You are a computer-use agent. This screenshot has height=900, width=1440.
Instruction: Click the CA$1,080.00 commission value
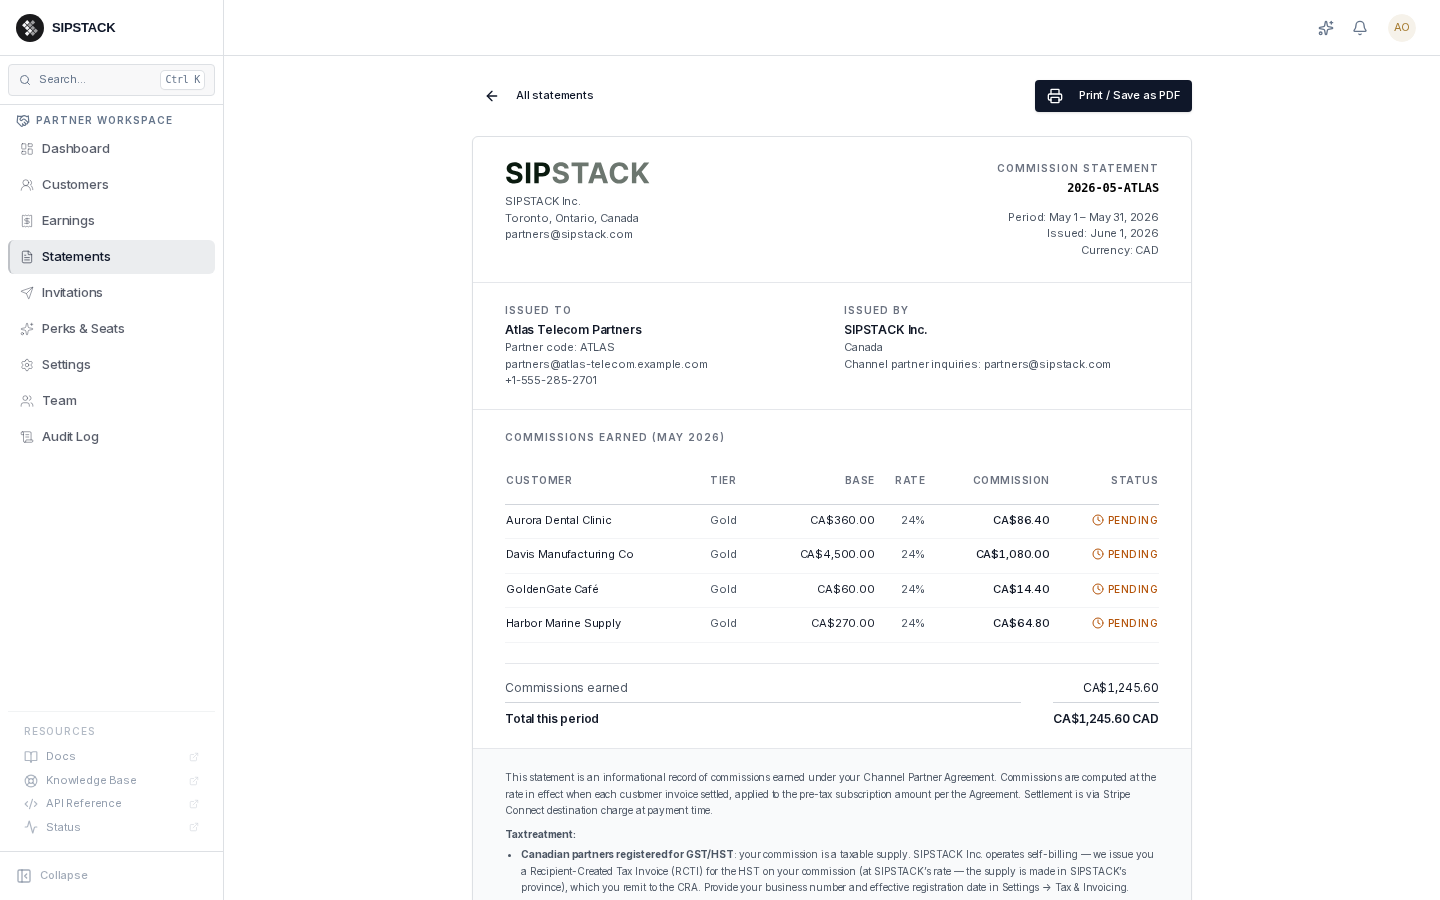coord(1013,555)
